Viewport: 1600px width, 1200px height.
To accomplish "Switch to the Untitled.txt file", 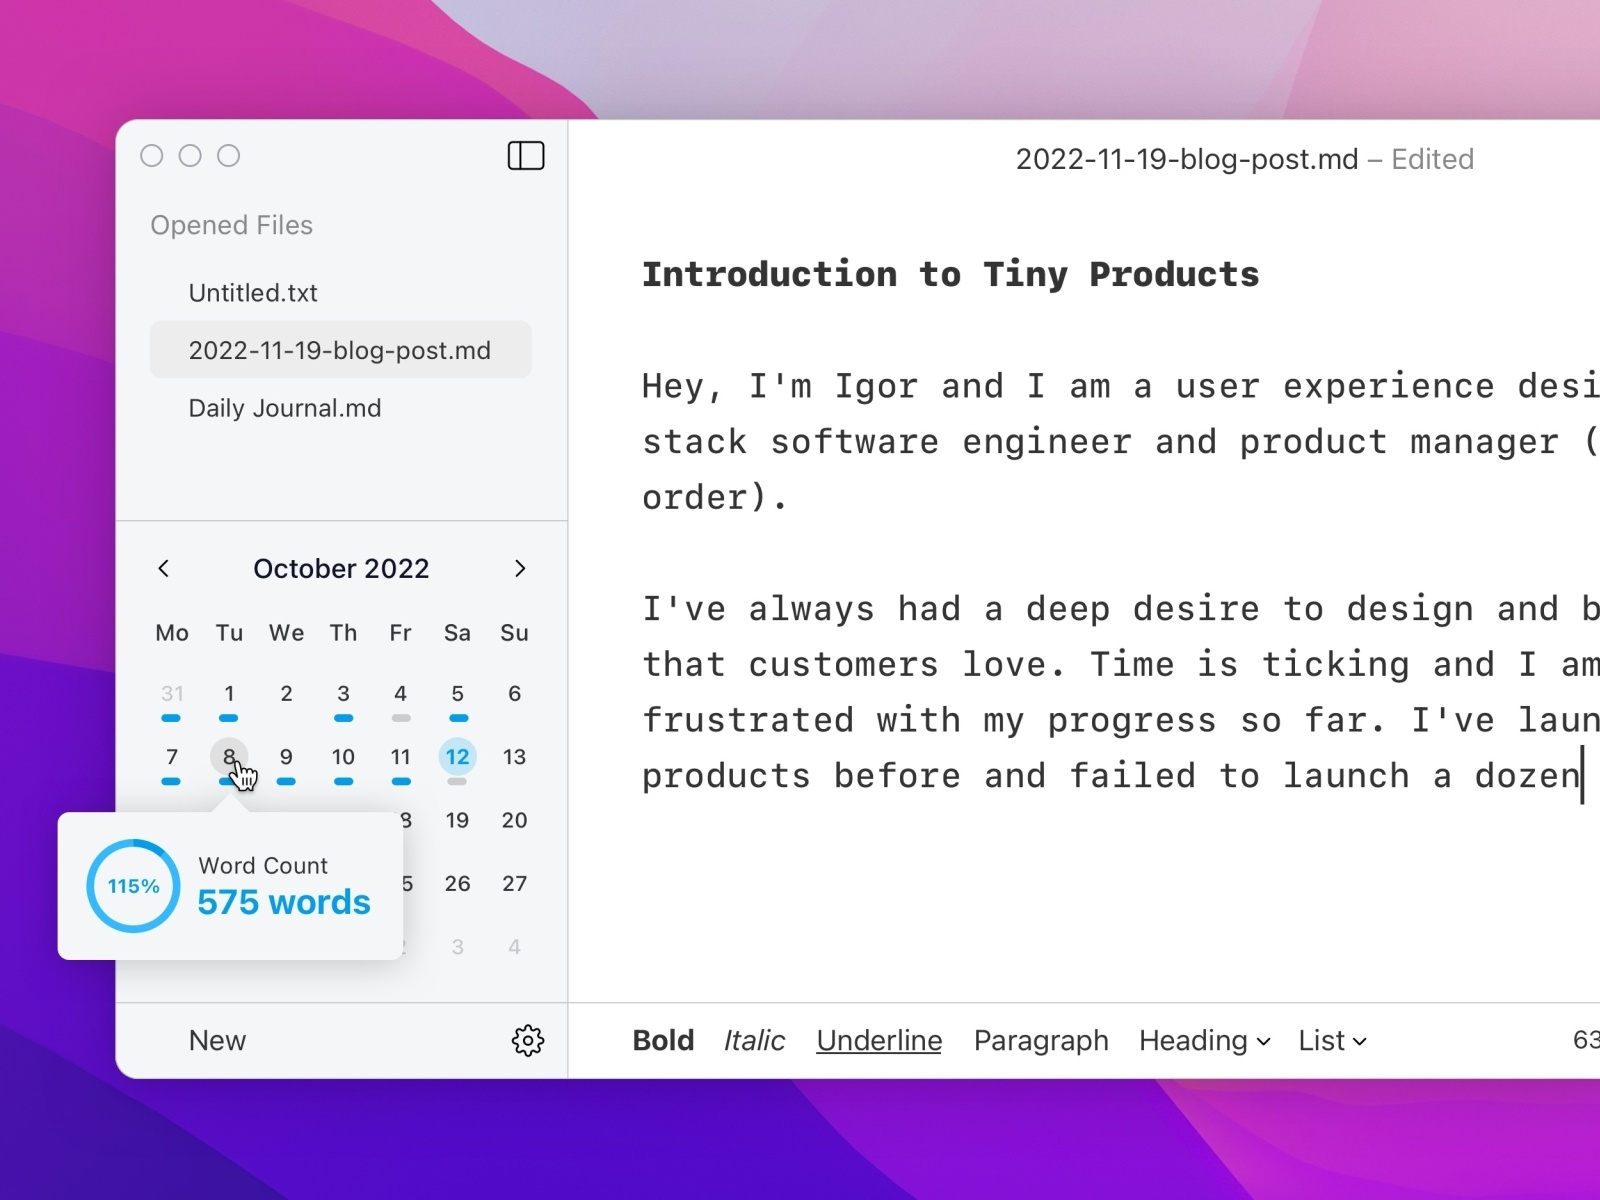I will (x=252, y=292).
